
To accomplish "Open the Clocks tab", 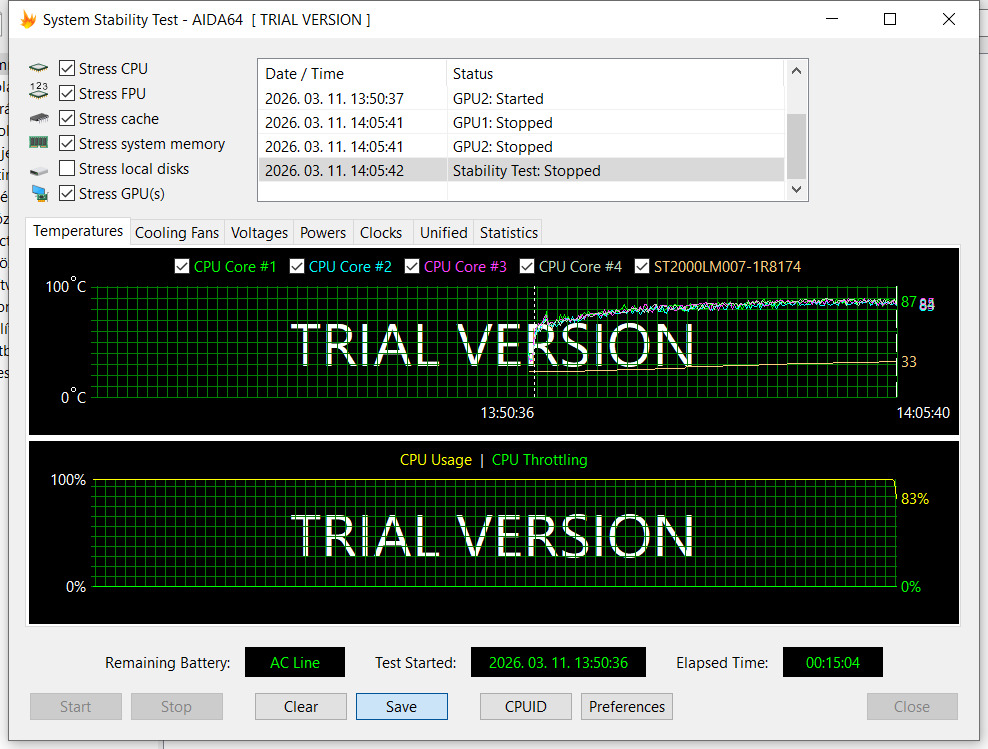I will click(381, 233).
